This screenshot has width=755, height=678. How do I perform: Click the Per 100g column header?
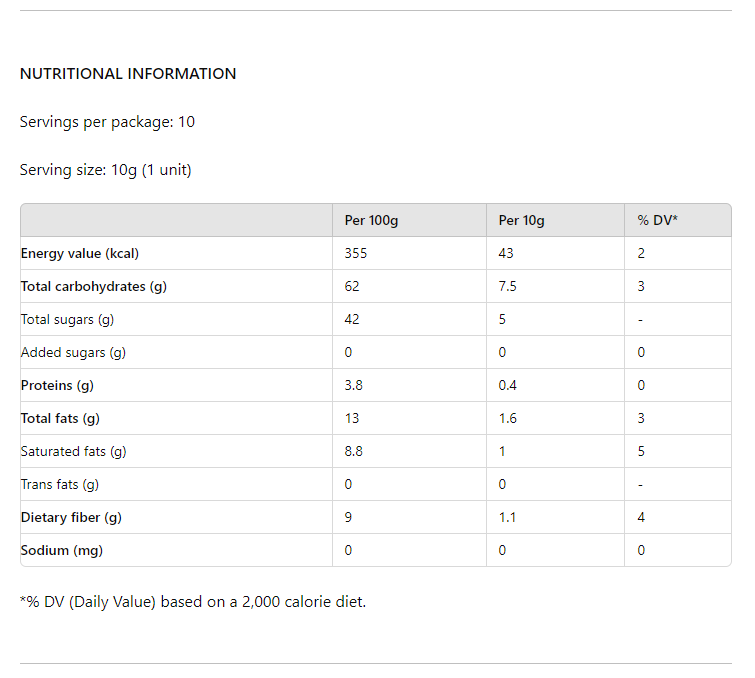[371, 221]
